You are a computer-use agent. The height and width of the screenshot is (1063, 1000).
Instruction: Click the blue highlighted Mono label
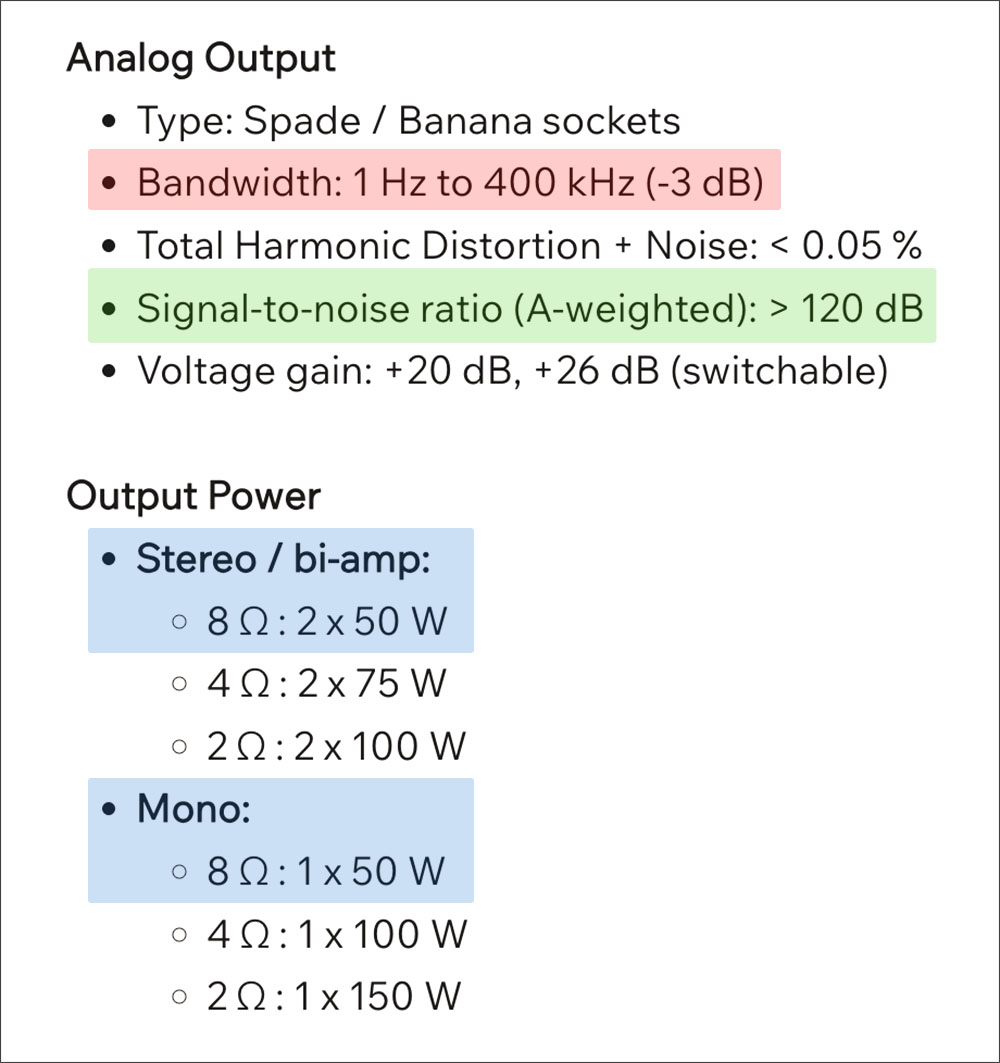(x=194, y=808)
